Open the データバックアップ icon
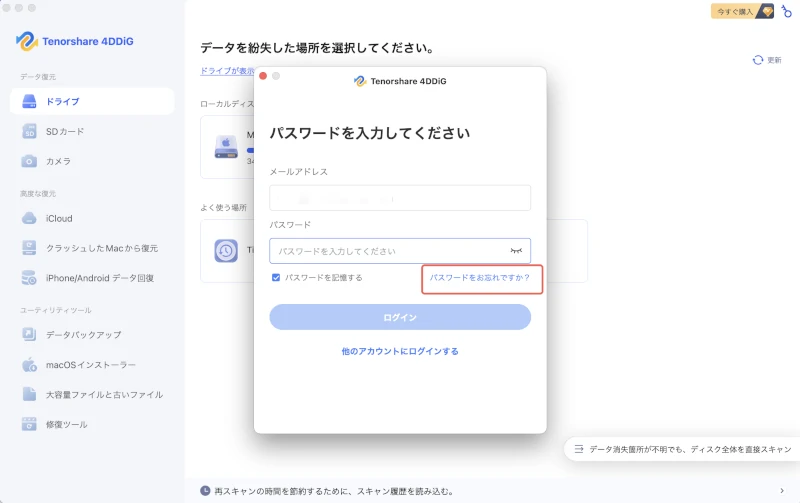The height and width of the screenshot is (503, 800). pos(29,335)
